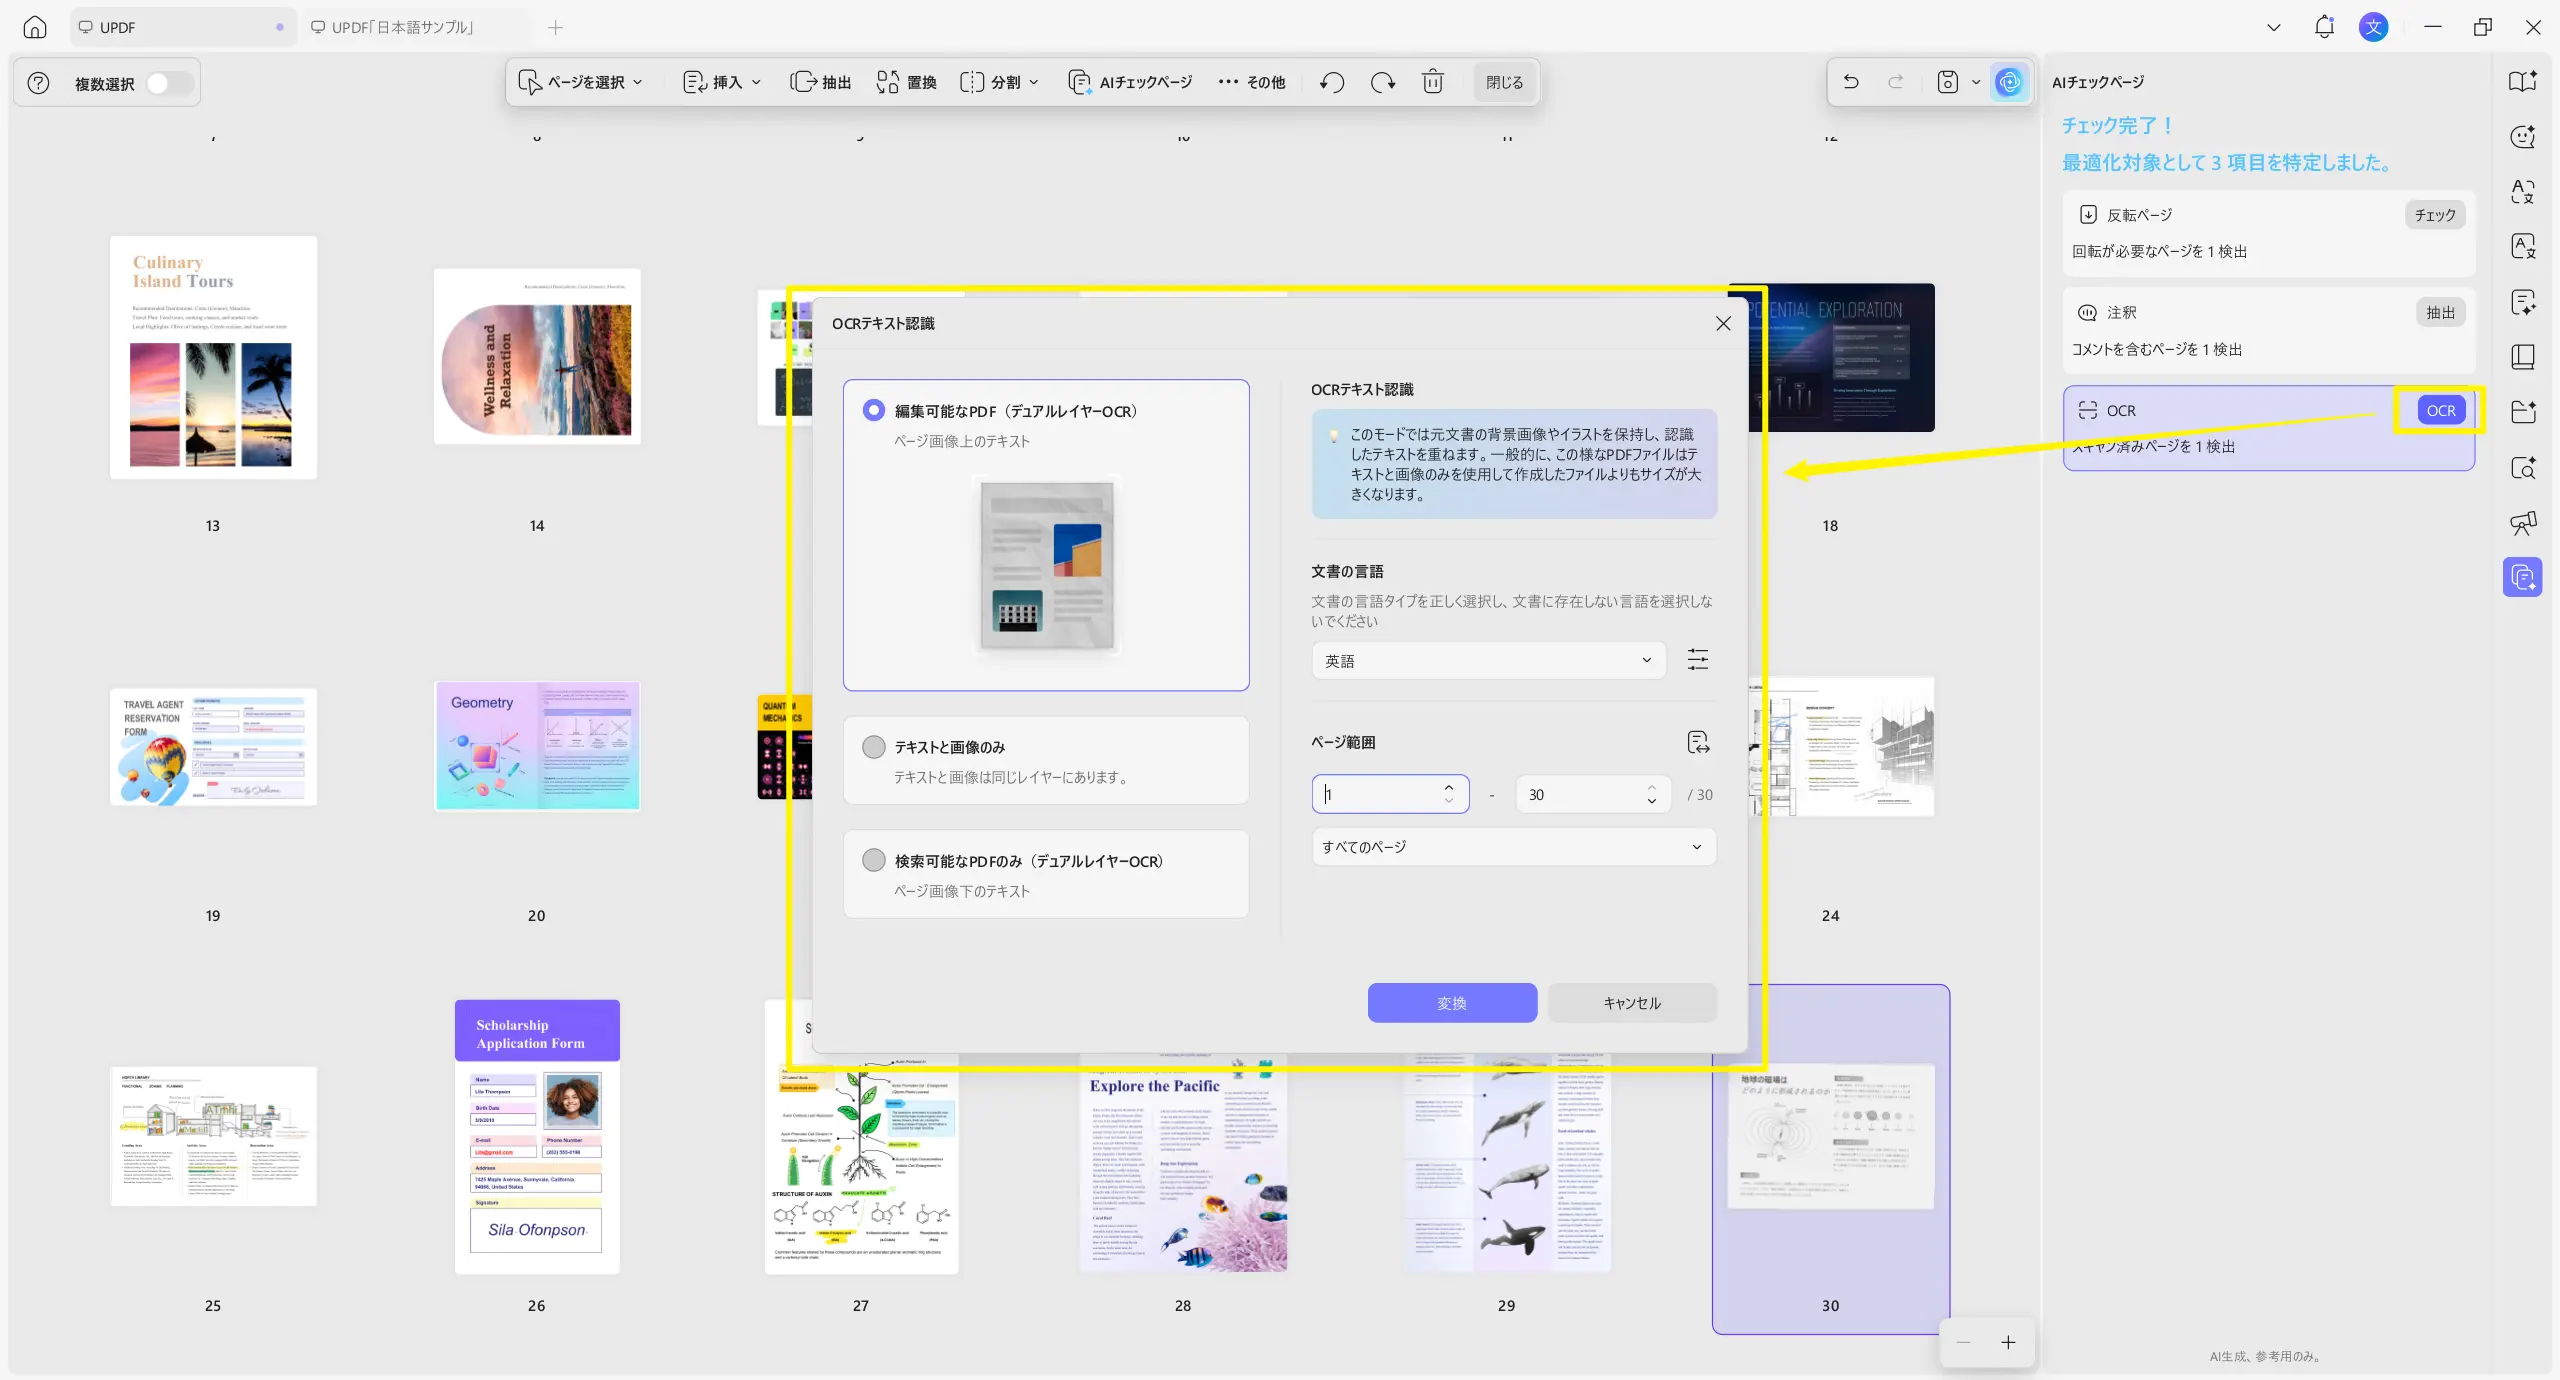Open the 英語 document language dropdown

pos(1487,661)
